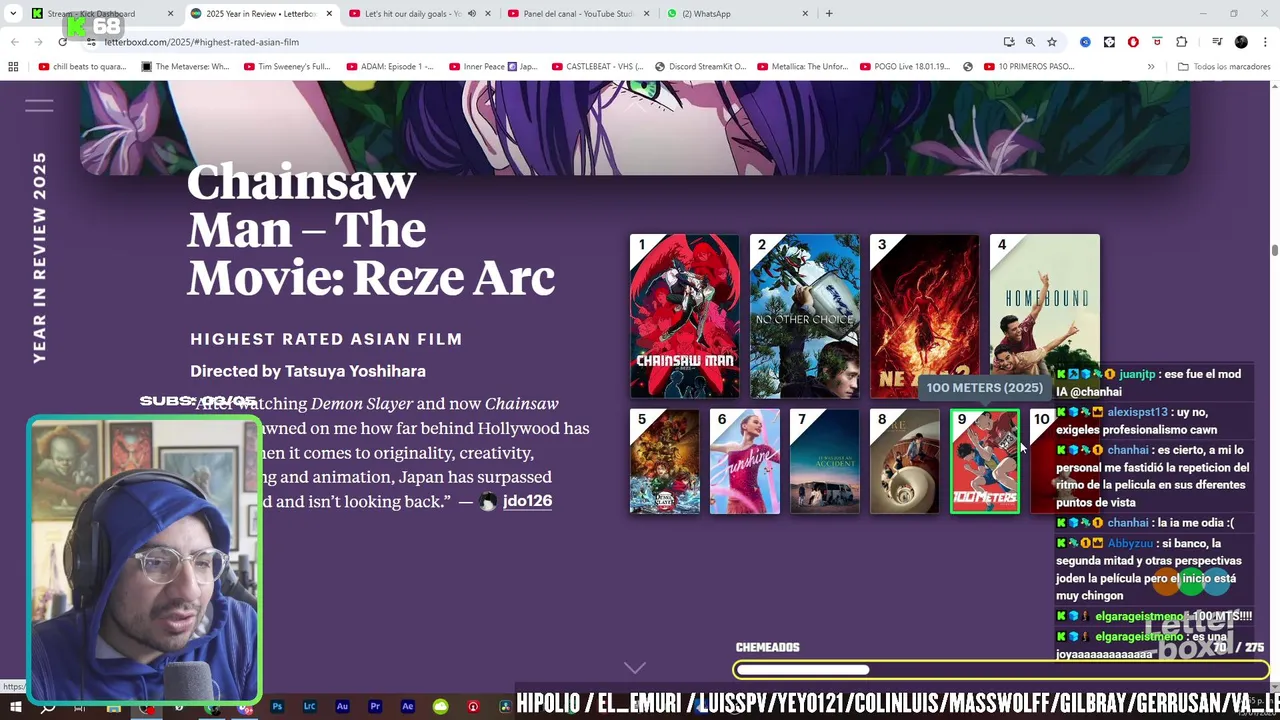Bookmark this page with the star icon

click(1052, 42)
